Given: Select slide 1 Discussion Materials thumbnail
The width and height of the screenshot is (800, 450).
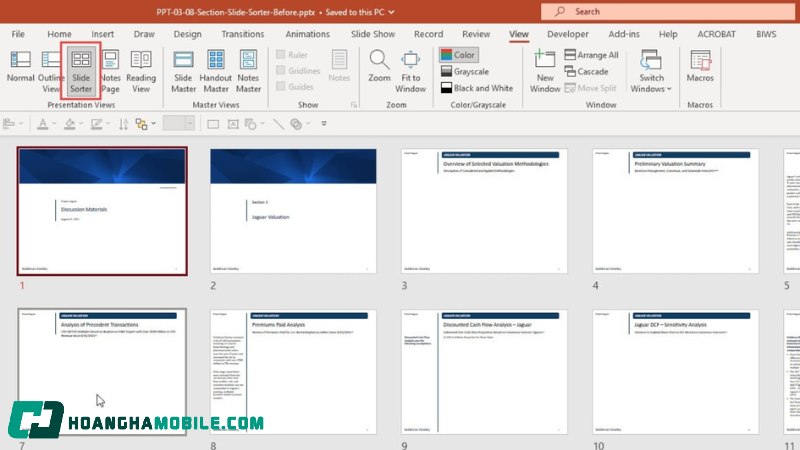Looking at the screenshot, I should coord(102,211).
